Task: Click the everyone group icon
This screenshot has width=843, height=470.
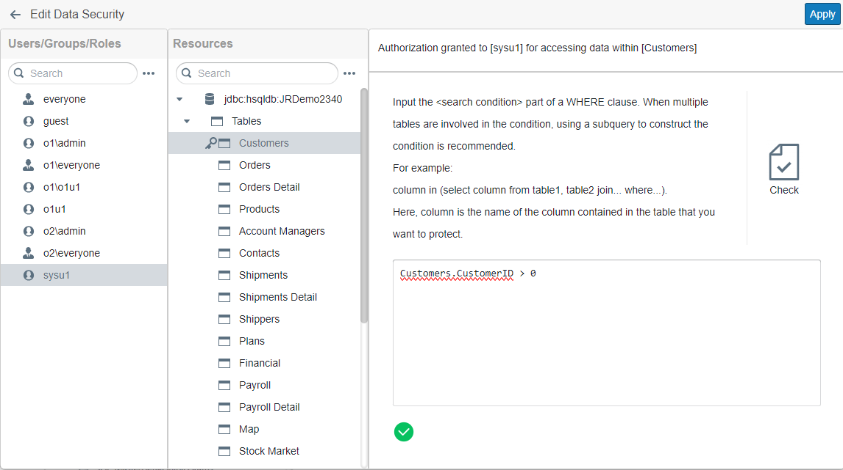Action: (x=28, y=99)
